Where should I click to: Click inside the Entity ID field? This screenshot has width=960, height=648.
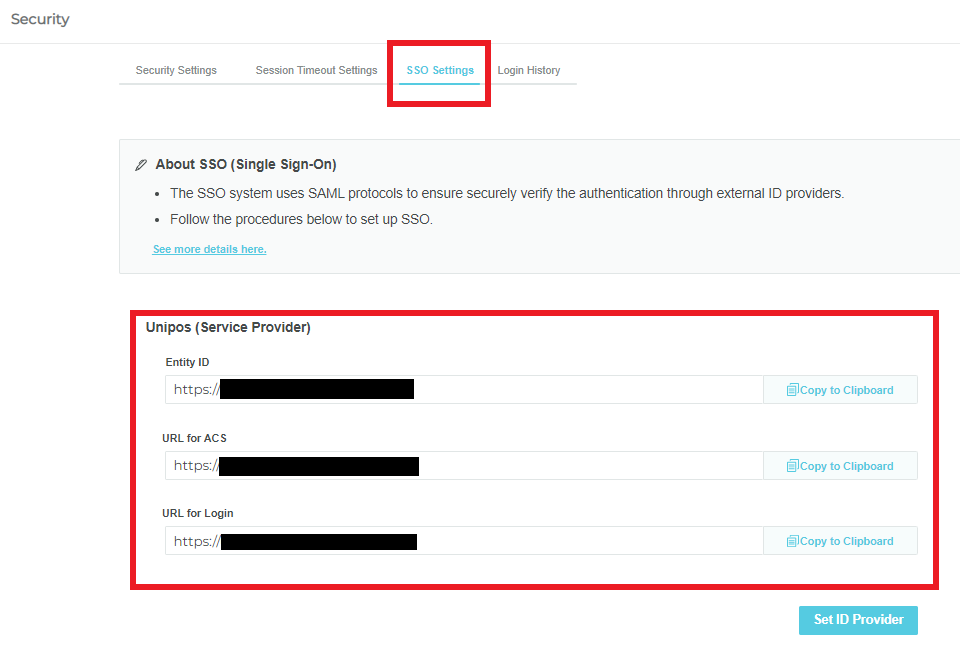[x=464, y=390]
